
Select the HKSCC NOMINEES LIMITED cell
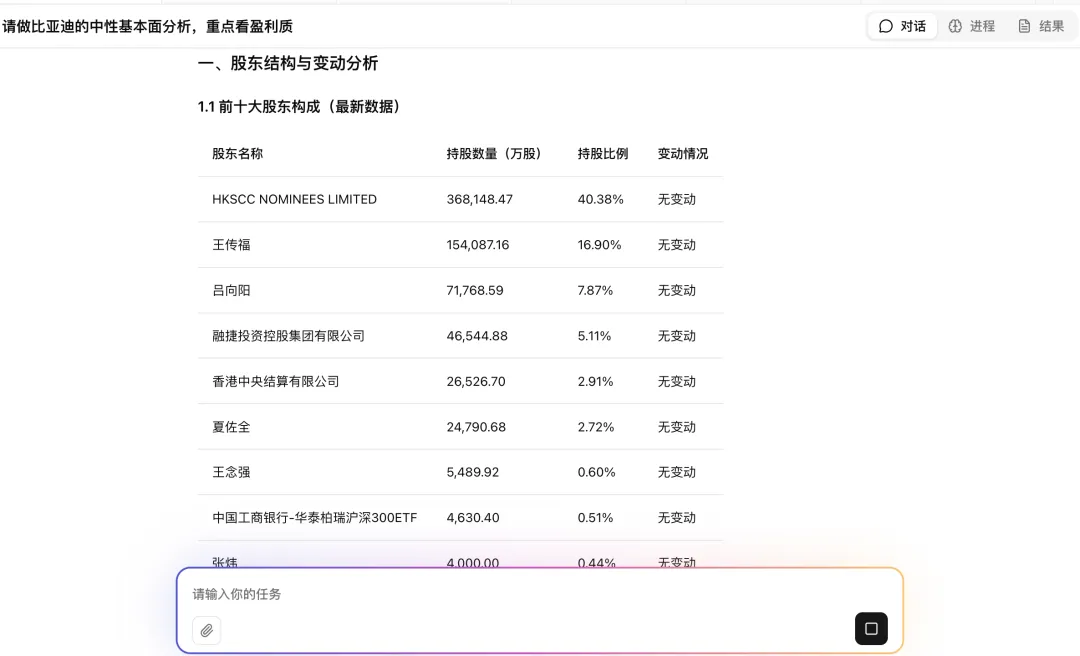click(294, 199)
